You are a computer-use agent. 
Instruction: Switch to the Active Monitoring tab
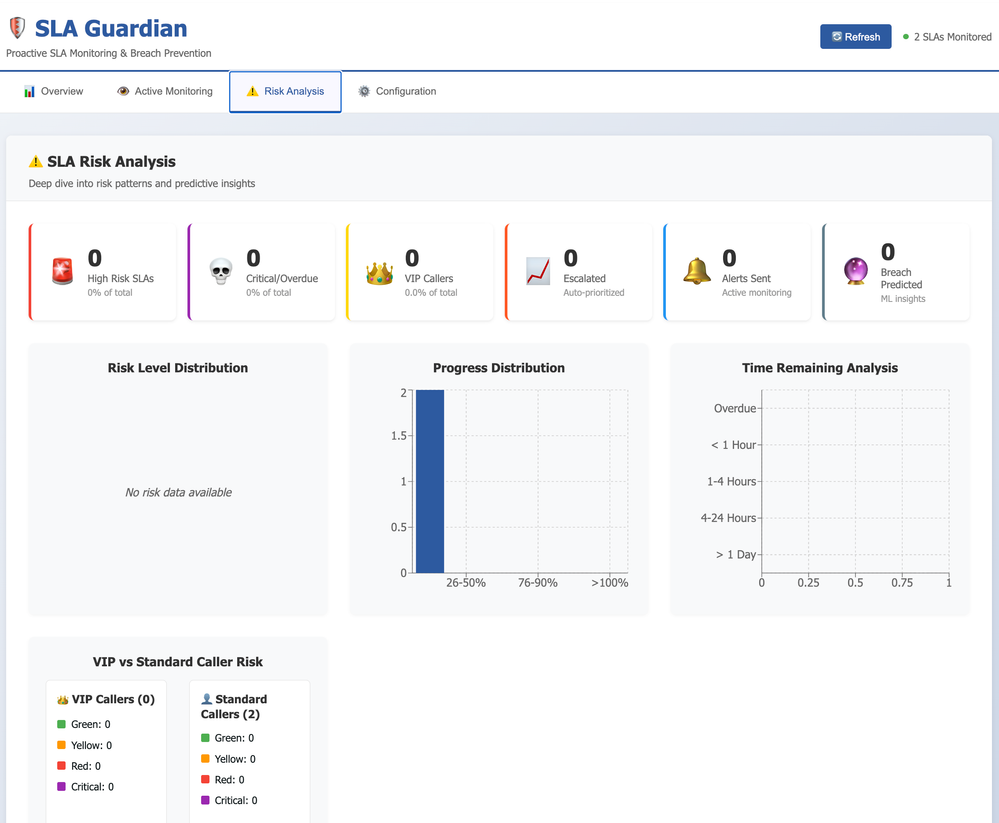(164, 91)
